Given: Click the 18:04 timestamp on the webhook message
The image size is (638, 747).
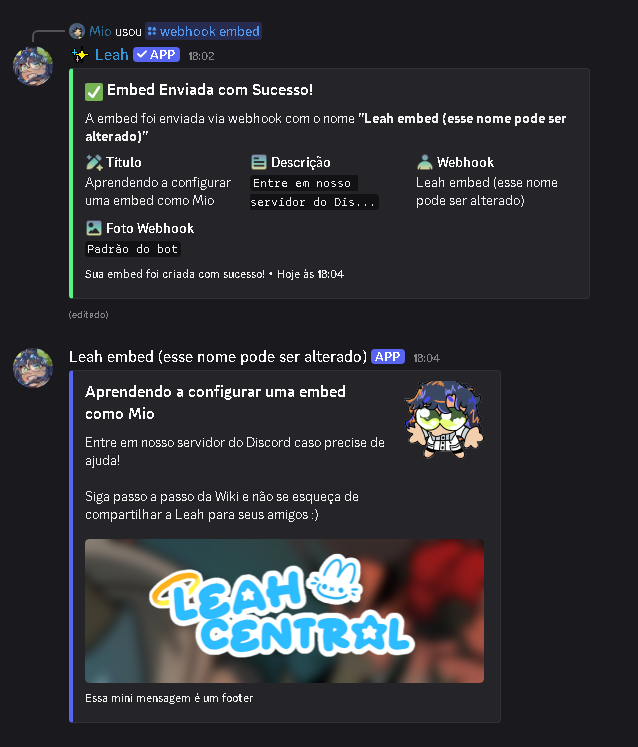Looking at the screenshot, I should point(426,358).
